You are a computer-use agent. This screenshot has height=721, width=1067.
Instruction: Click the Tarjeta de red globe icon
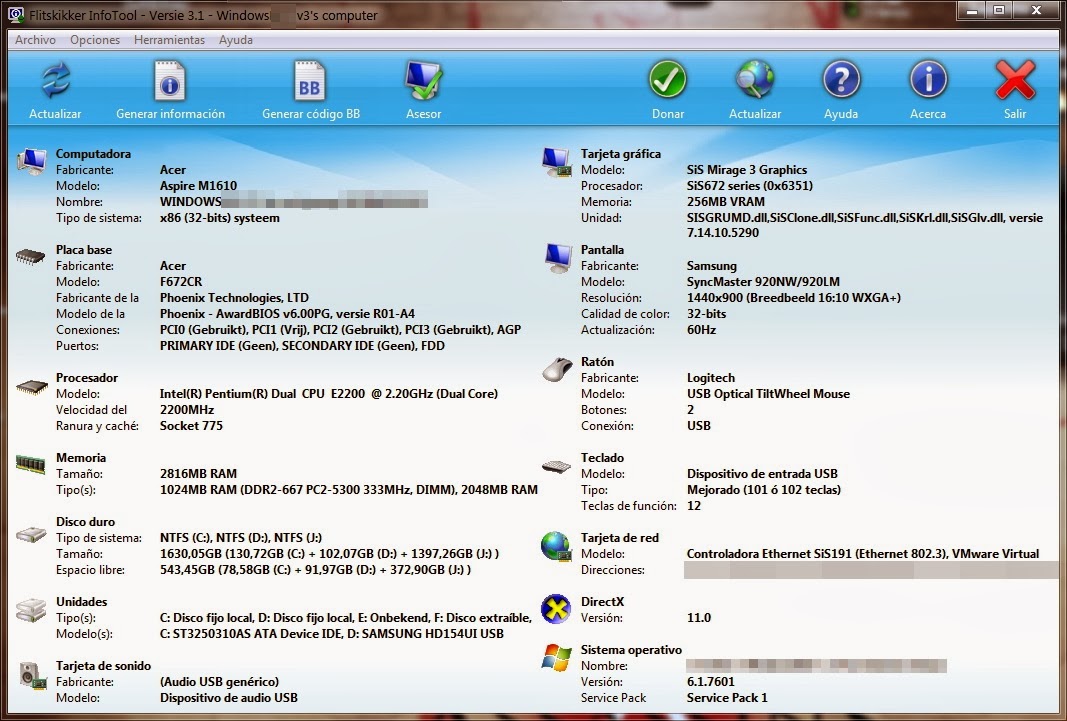point(557,545)
